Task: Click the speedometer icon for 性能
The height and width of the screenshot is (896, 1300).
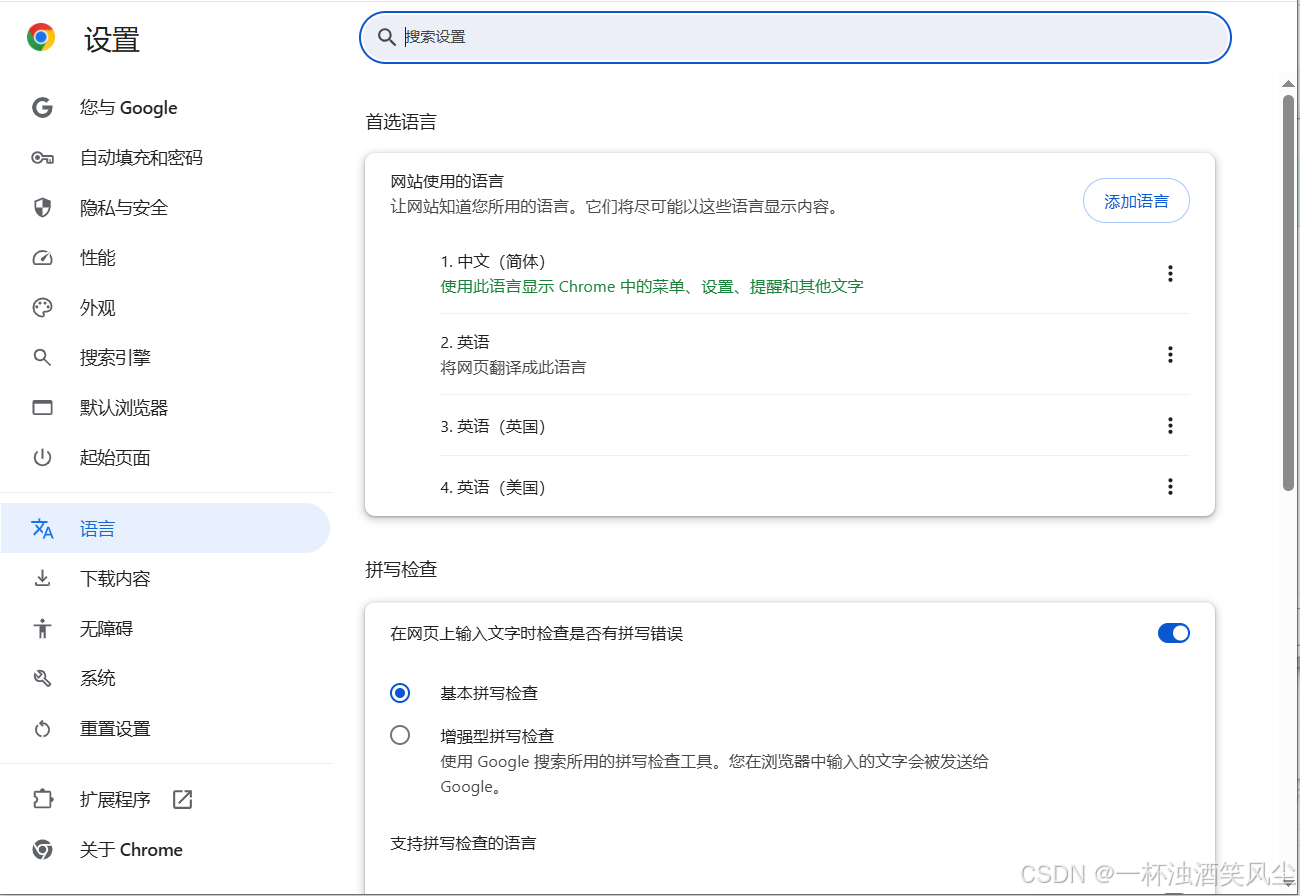Action: click(x=42, y=258)
